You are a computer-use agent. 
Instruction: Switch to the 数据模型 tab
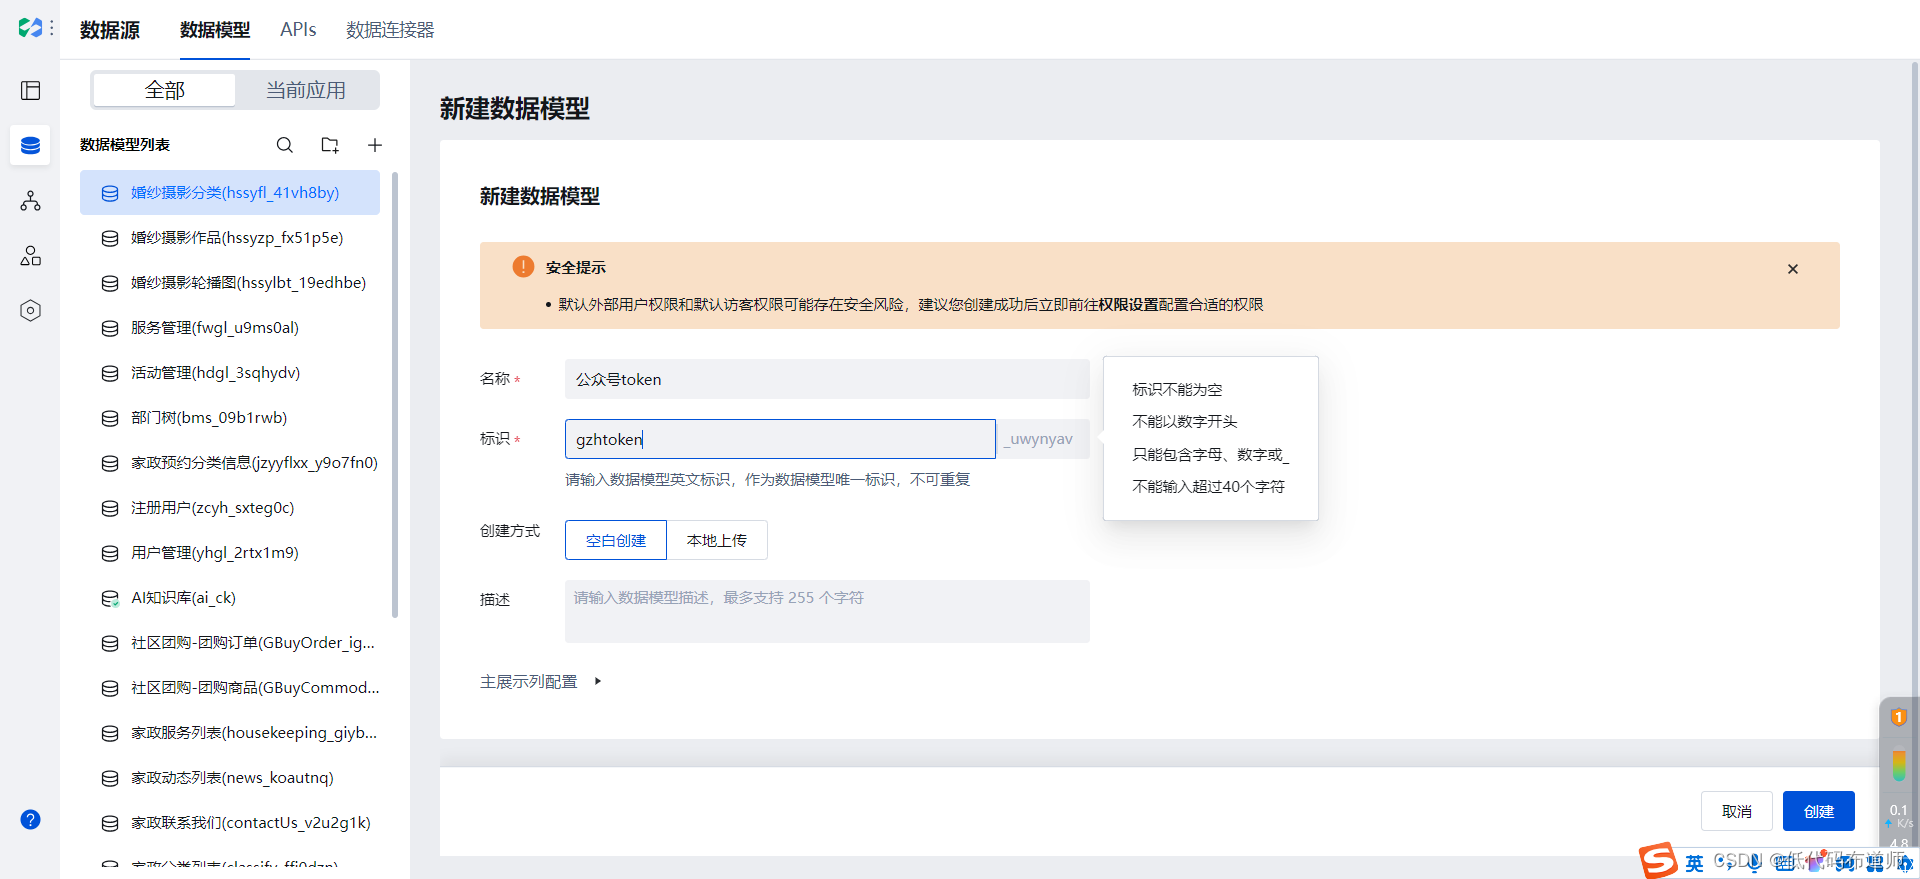click(x=215, y=30)
